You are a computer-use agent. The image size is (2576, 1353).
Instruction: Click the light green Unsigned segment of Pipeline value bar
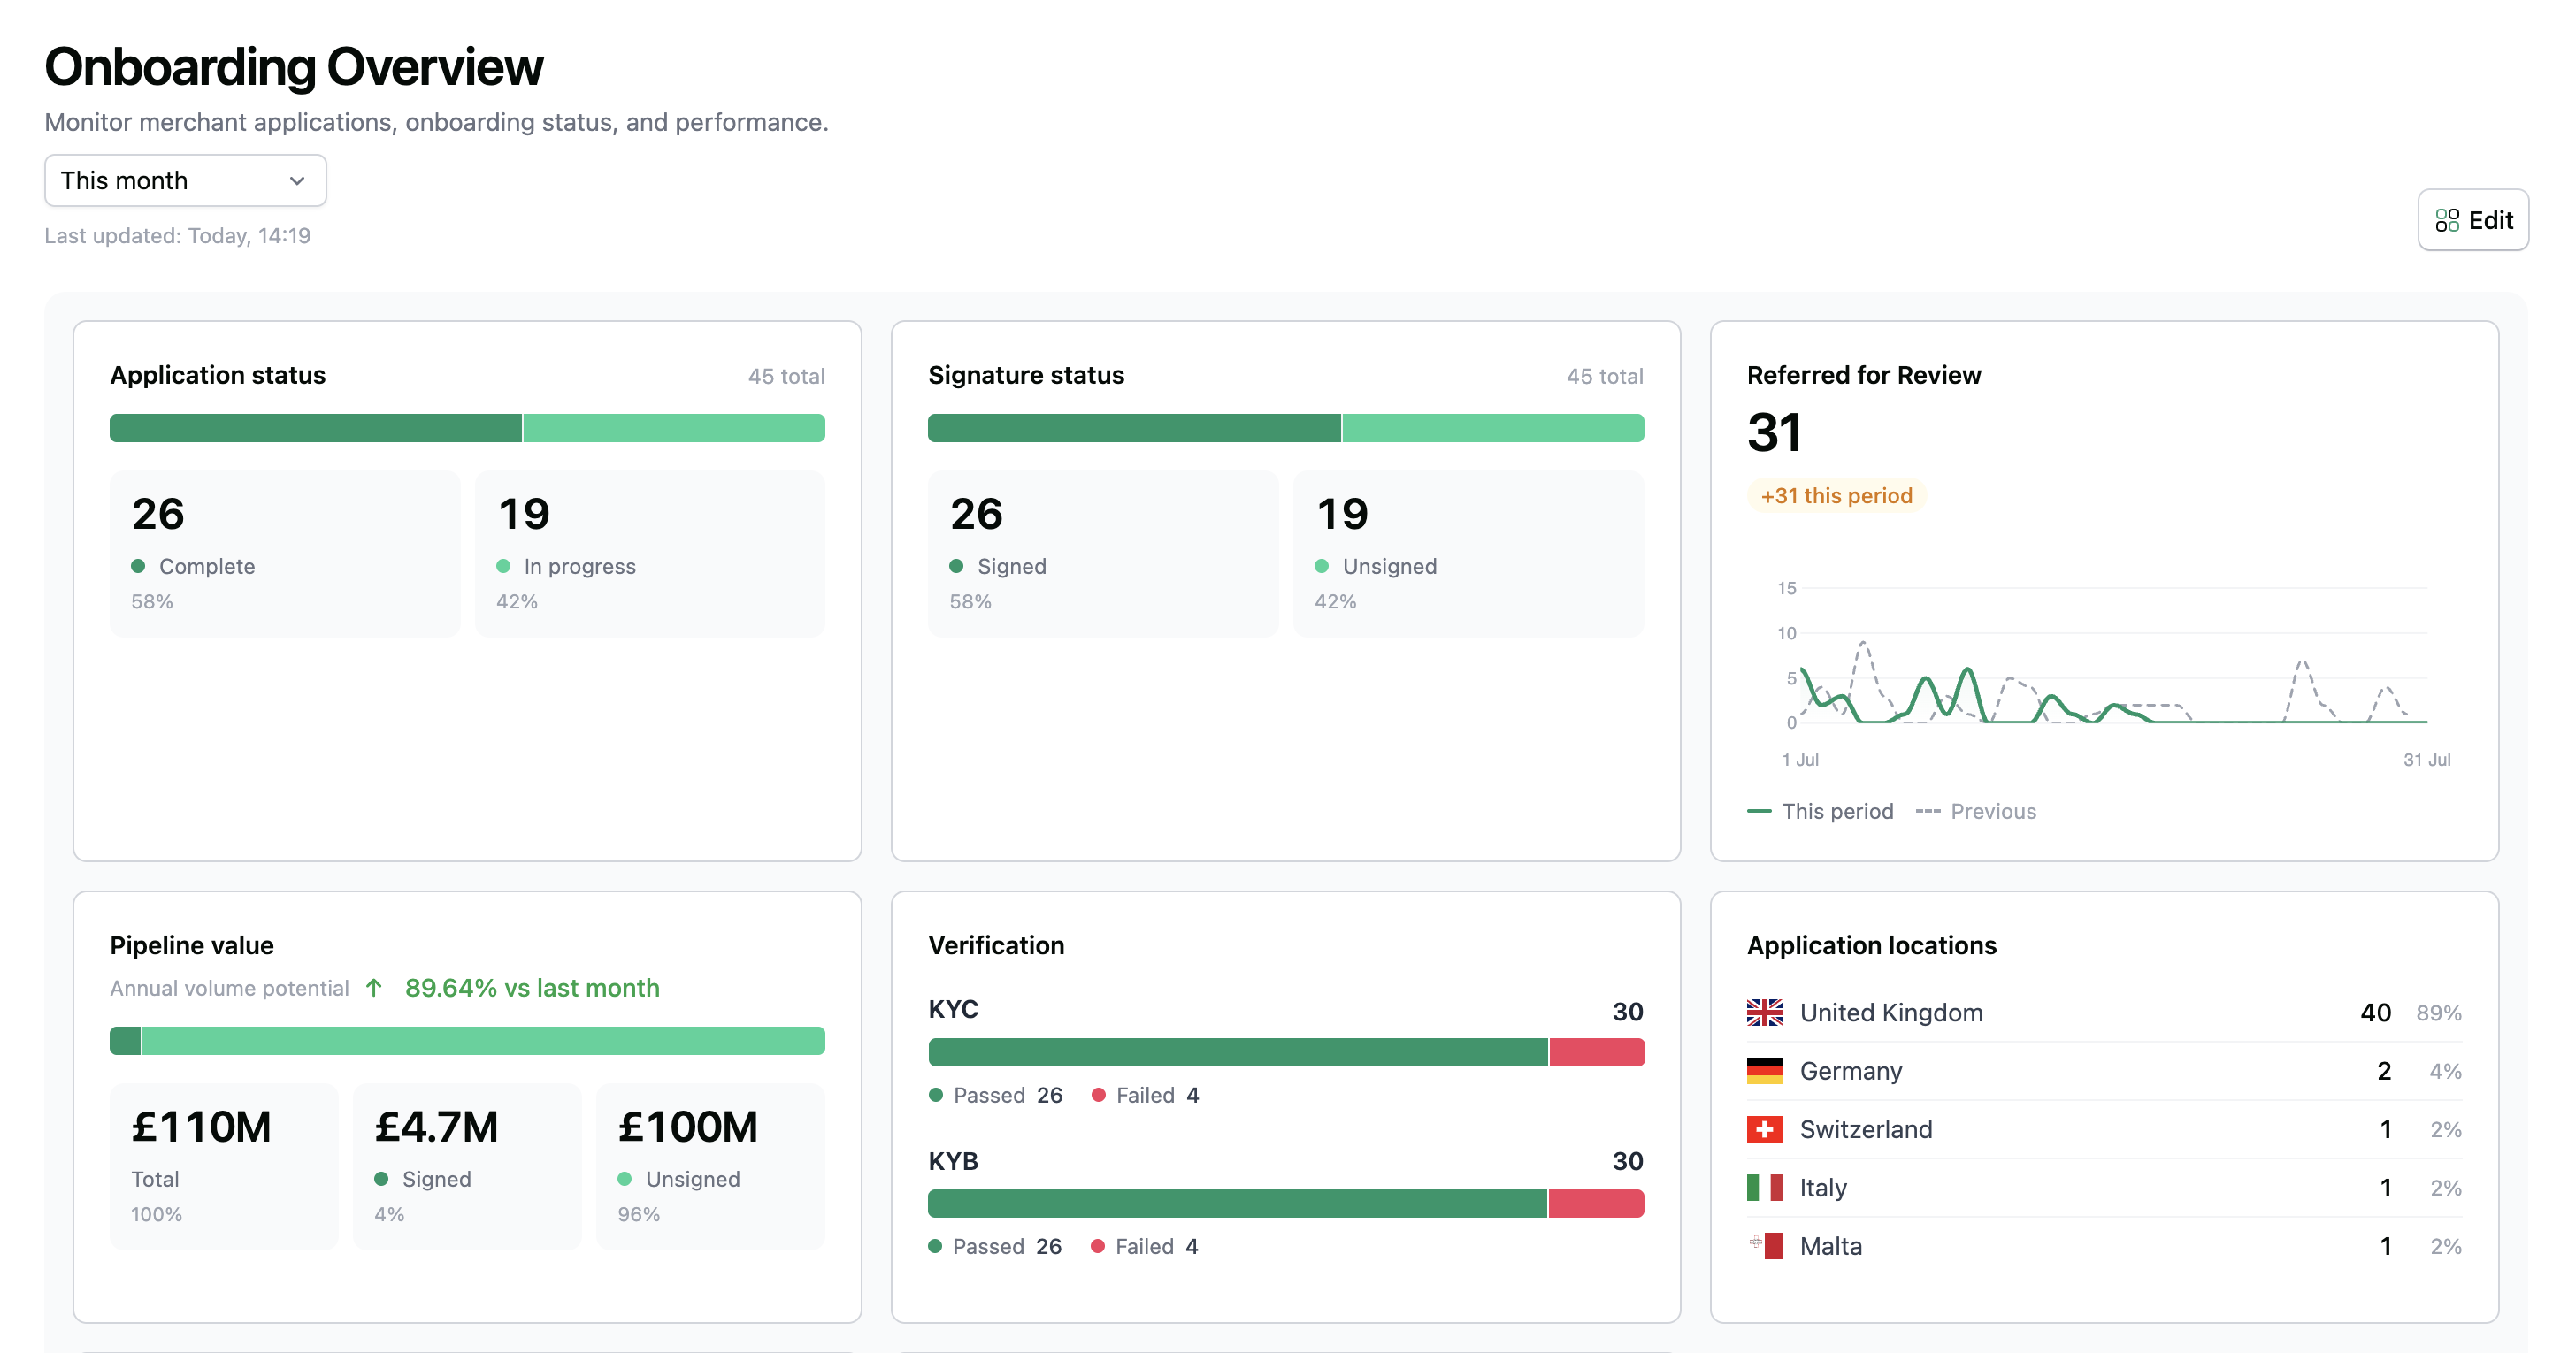pos(483,1040)
